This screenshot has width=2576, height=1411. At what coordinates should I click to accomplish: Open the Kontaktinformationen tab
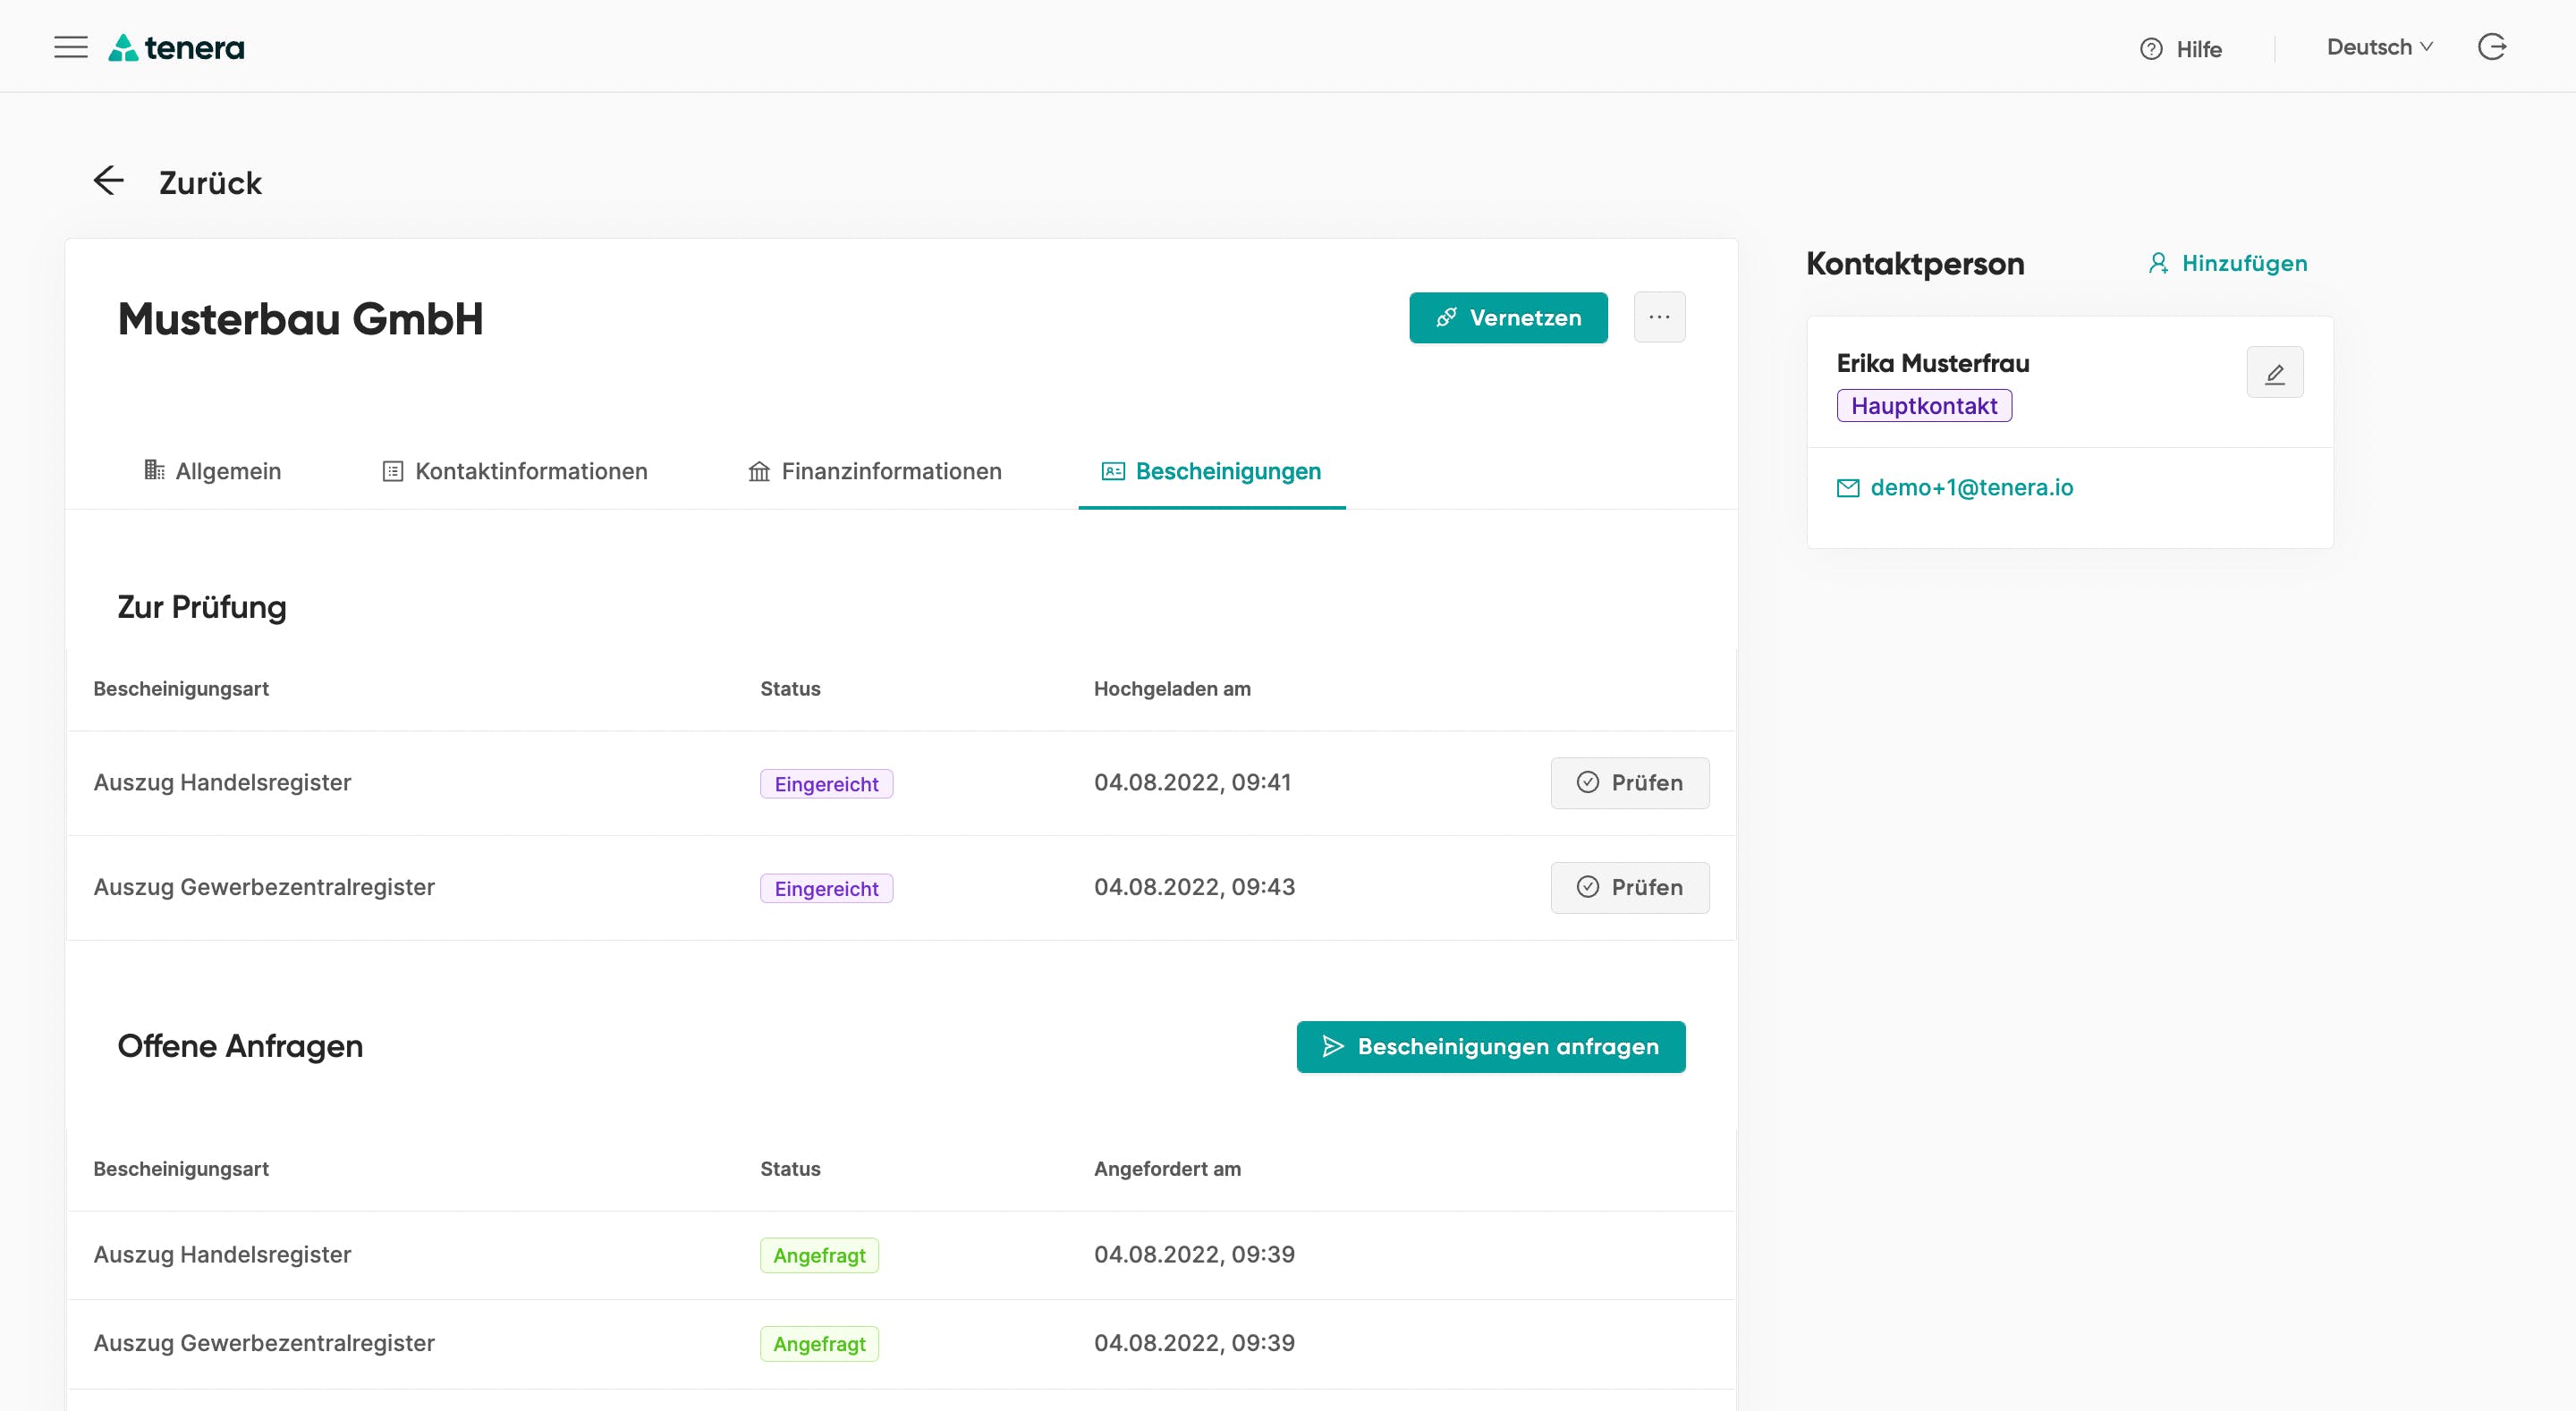(515, 471)
